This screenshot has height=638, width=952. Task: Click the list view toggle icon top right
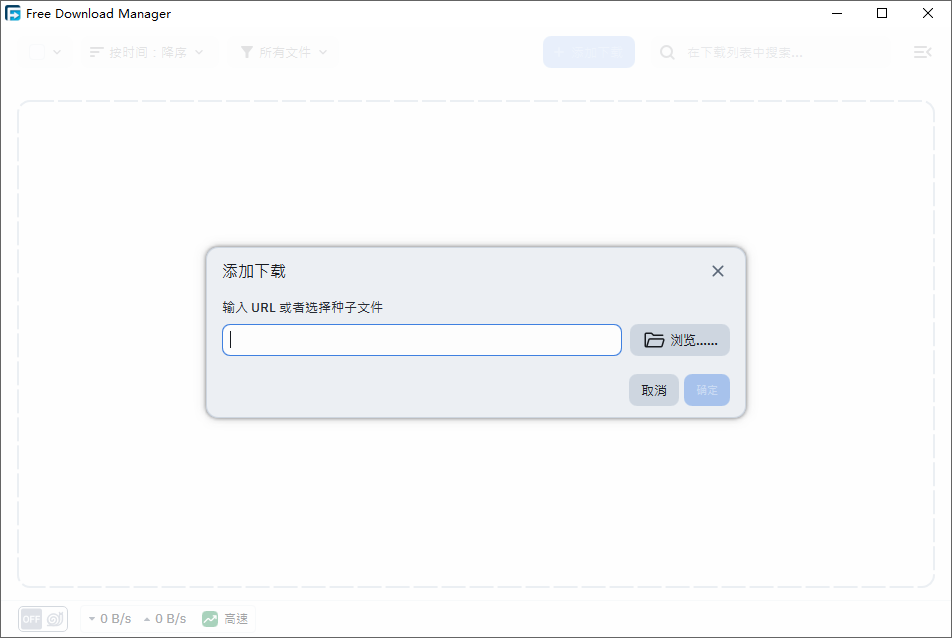coord(921,52)
